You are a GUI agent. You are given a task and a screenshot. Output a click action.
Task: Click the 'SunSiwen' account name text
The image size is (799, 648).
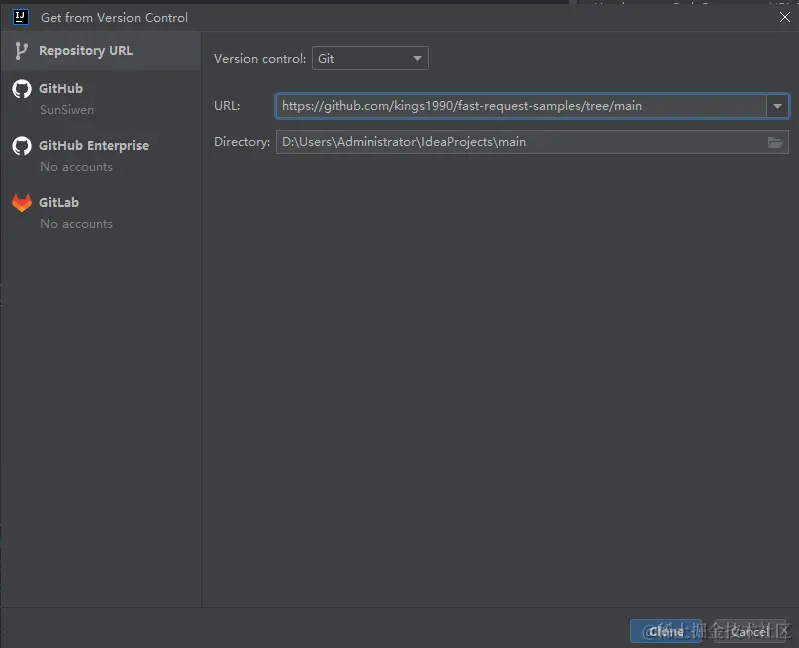(x=67, y=110)
